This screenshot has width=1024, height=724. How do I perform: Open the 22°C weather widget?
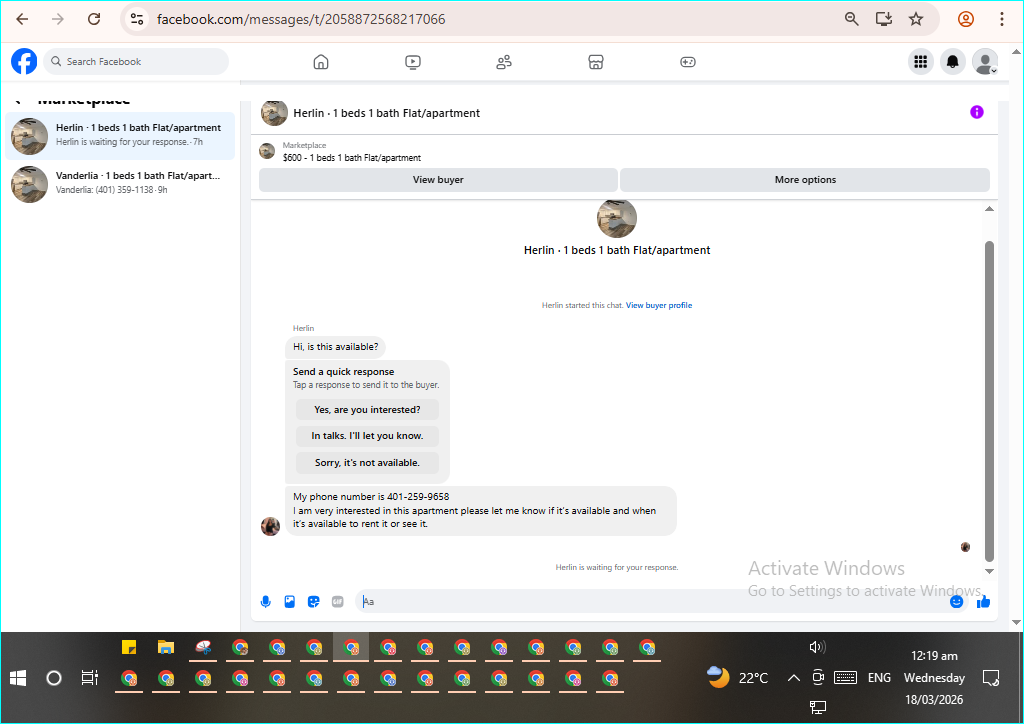[738, 678]
